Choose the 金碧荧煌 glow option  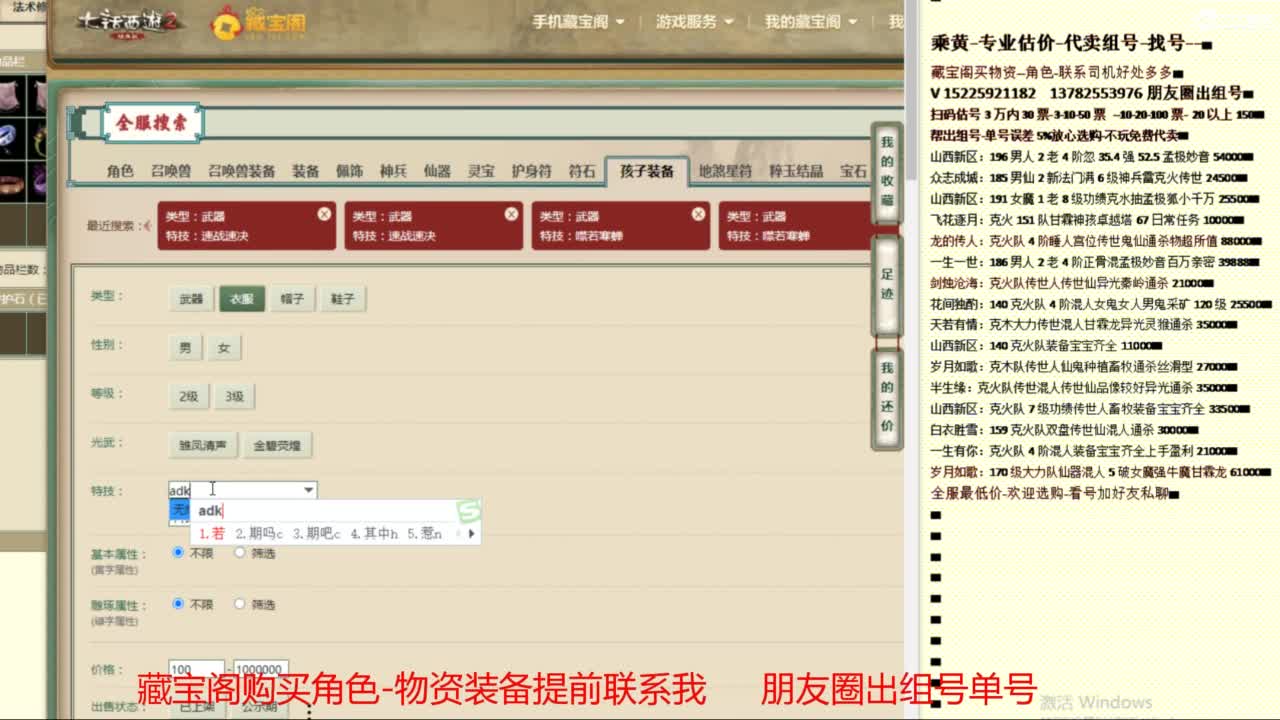[277, 446]
